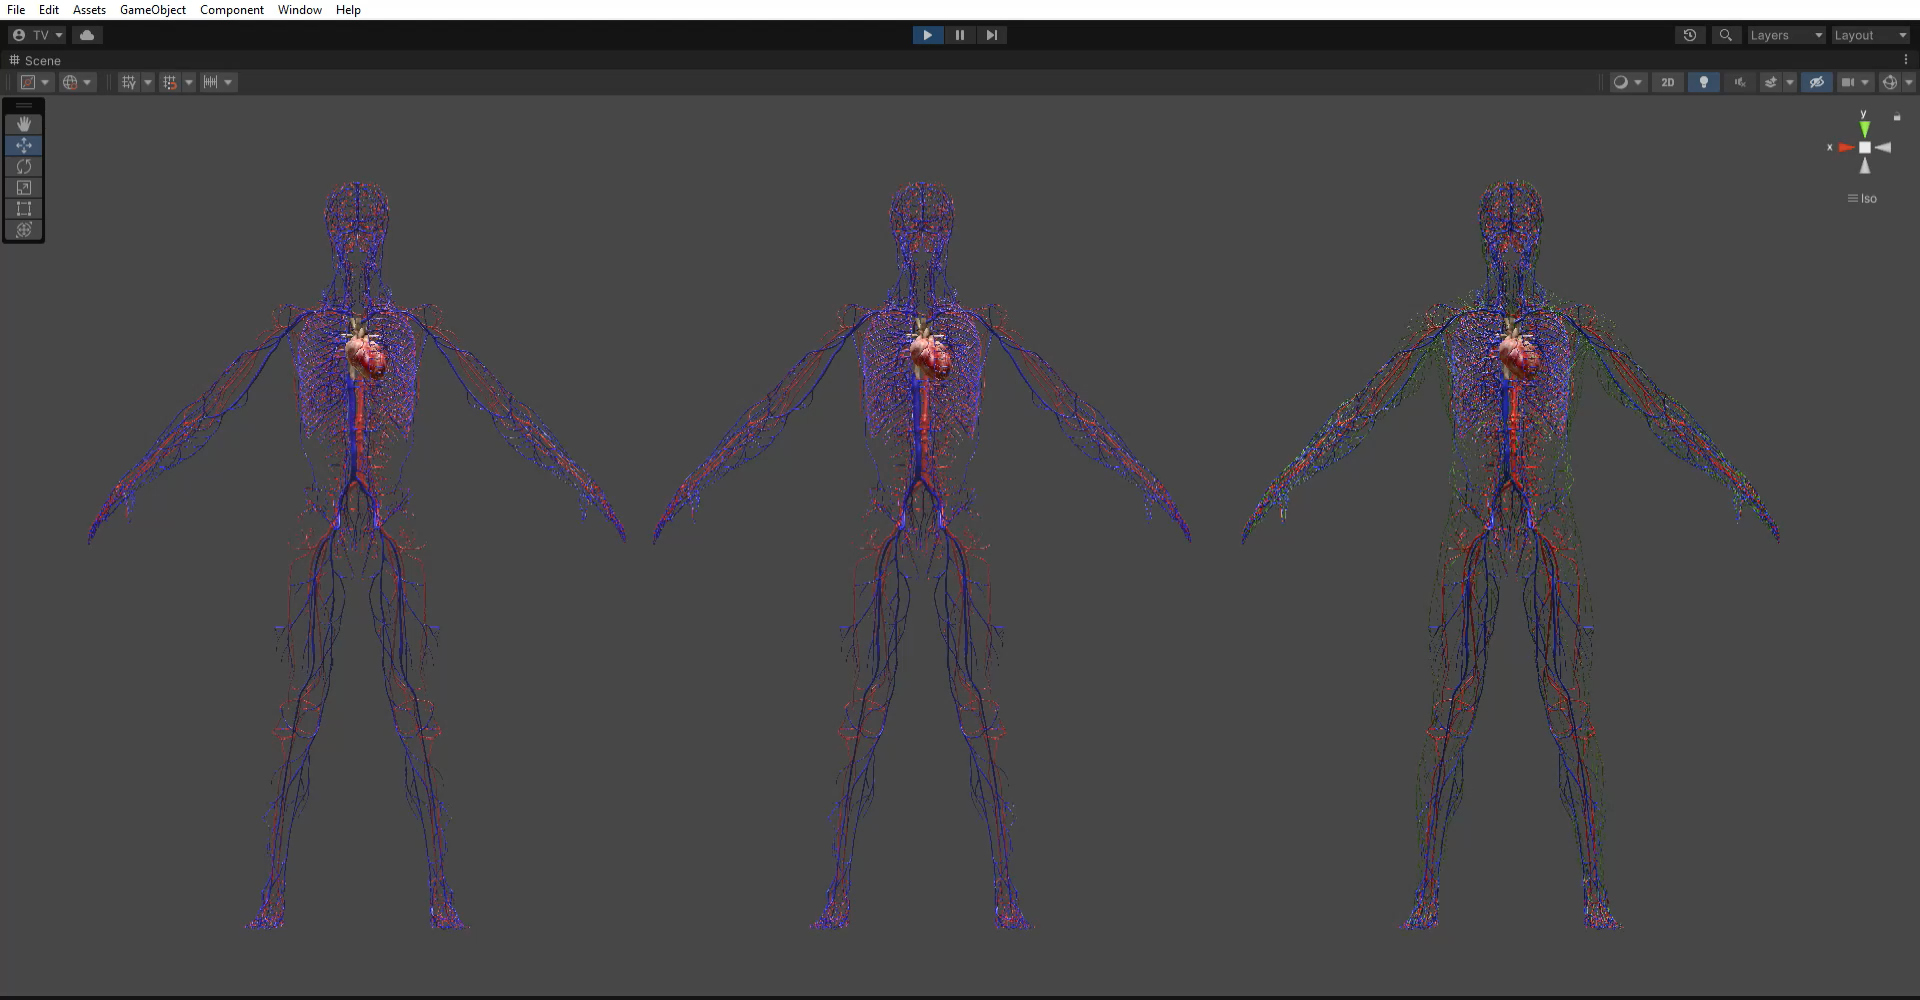Click the search magnifier icon

(1725, 35)
